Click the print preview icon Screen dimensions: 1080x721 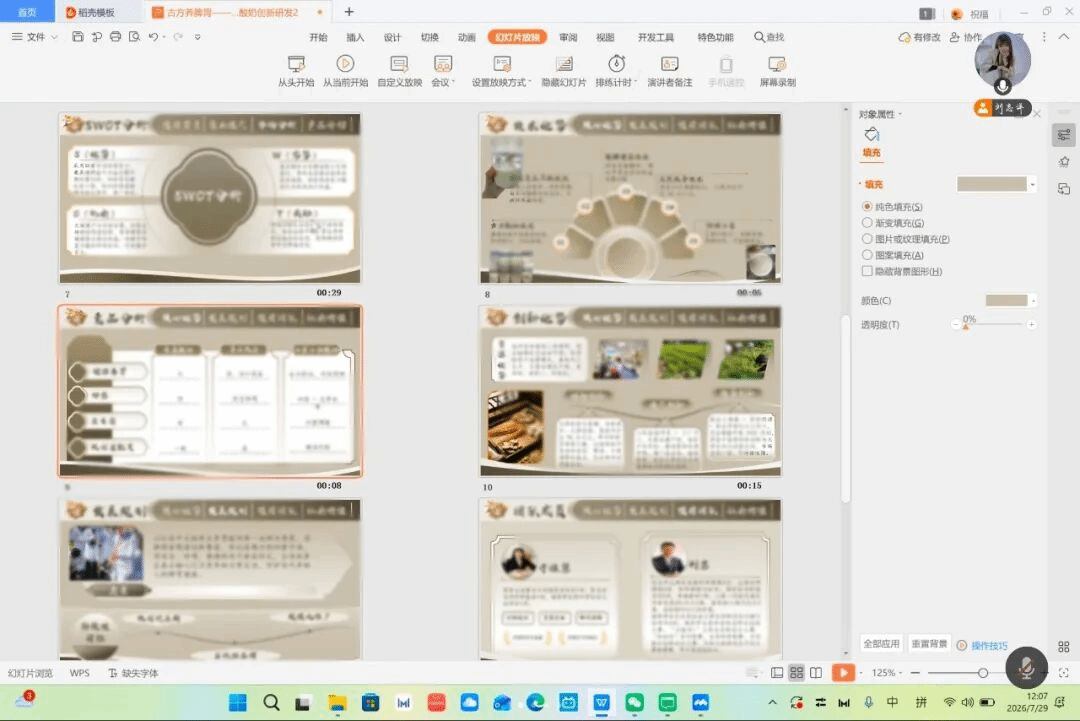pos(134,36)
